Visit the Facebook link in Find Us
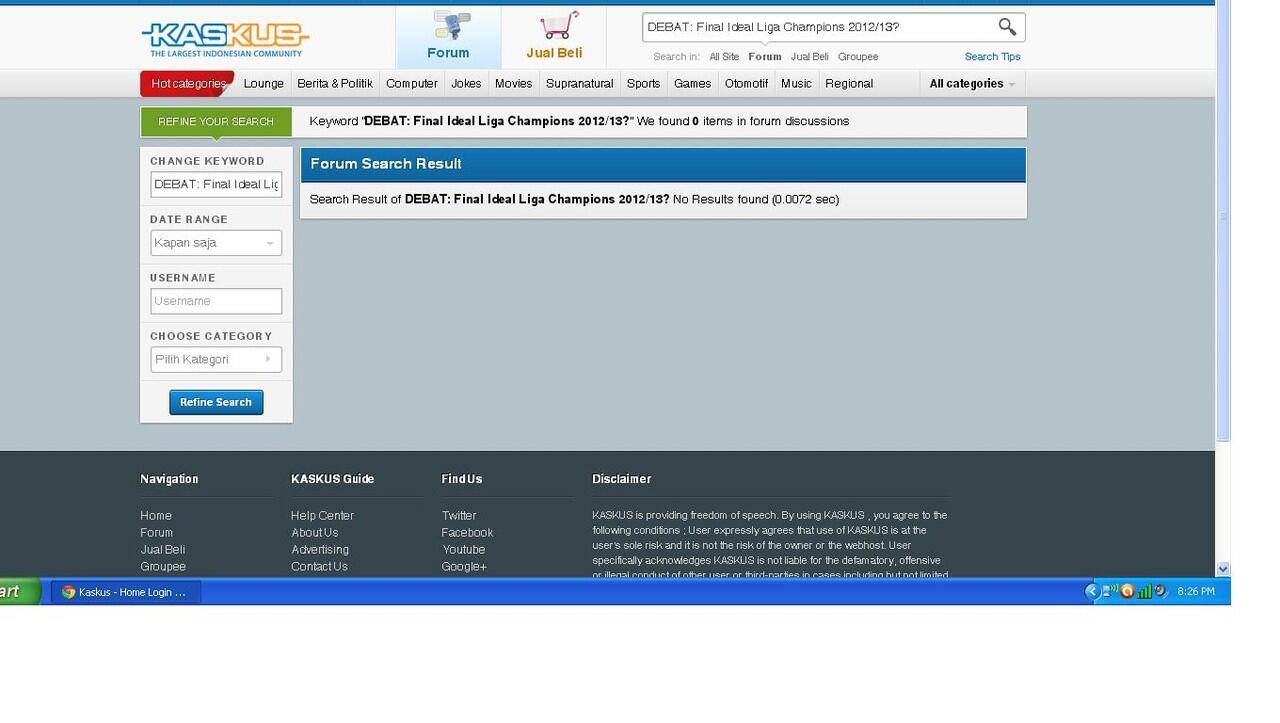The image size is (1280, 723). (x=468, y=533)
